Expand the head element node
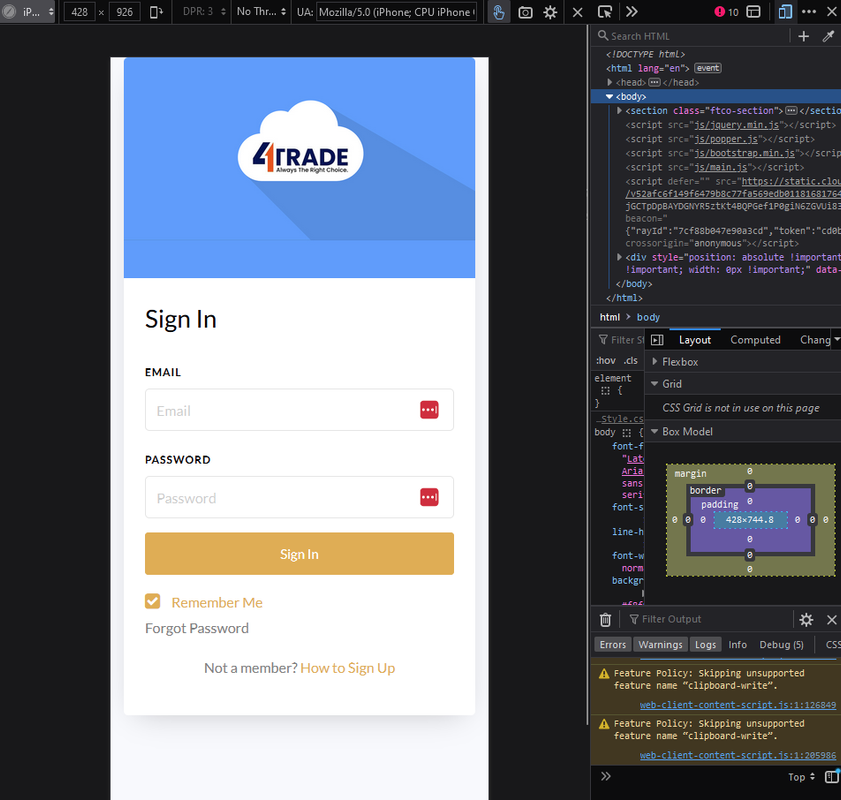Viewport: 841px width, 800px height. click(610, 82)
